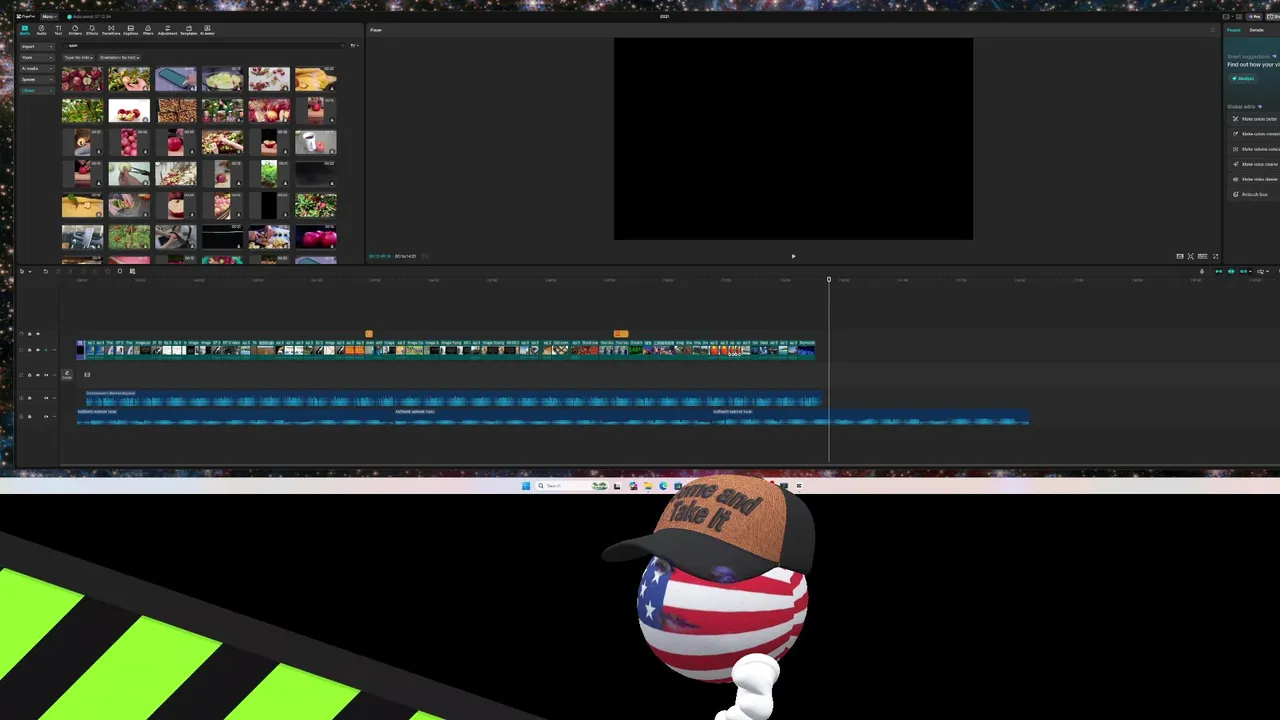This screenshot has height=720, width=1280.
Task: Click the library search field
Action: (x=205, y=45)
